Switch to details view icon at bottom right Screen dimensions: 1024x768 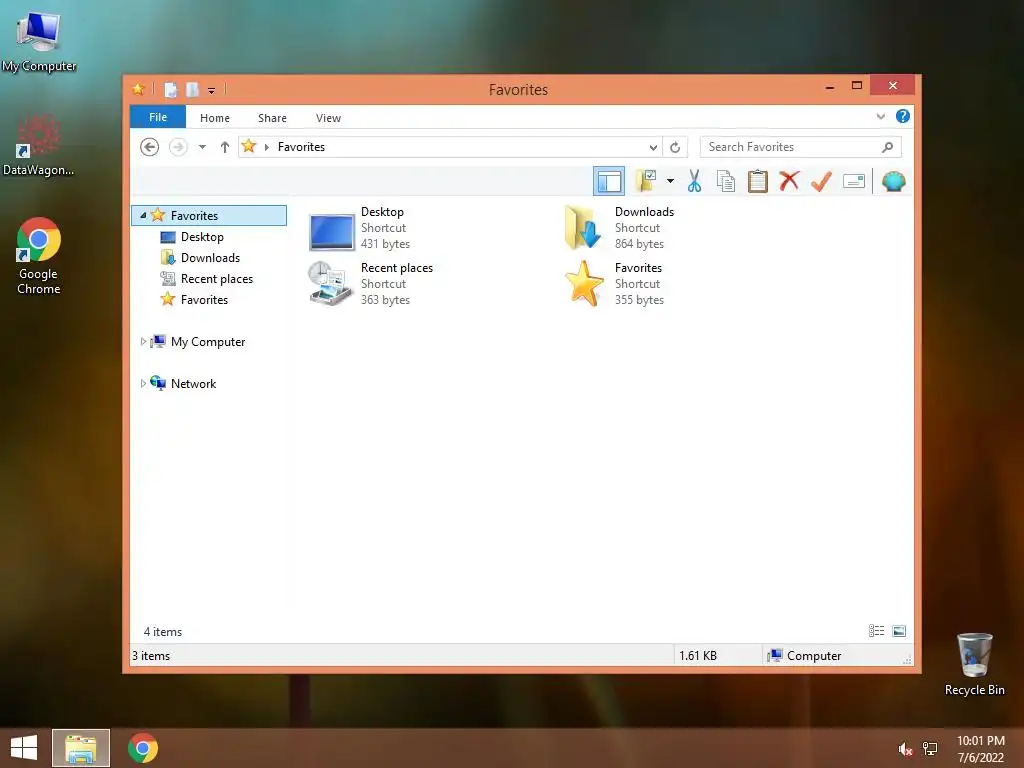click(876, 630)
